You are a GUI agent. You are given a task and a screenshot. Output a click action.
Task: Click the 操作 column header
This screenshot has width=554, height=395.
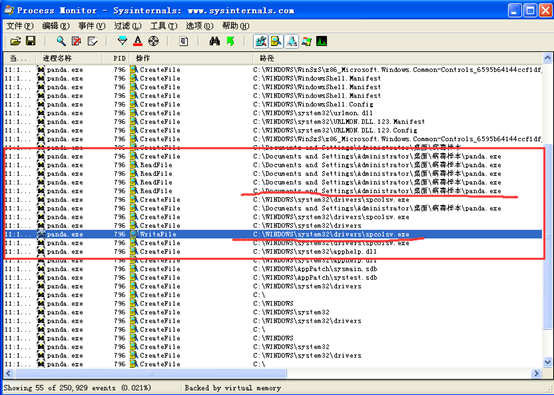(190, 58)
